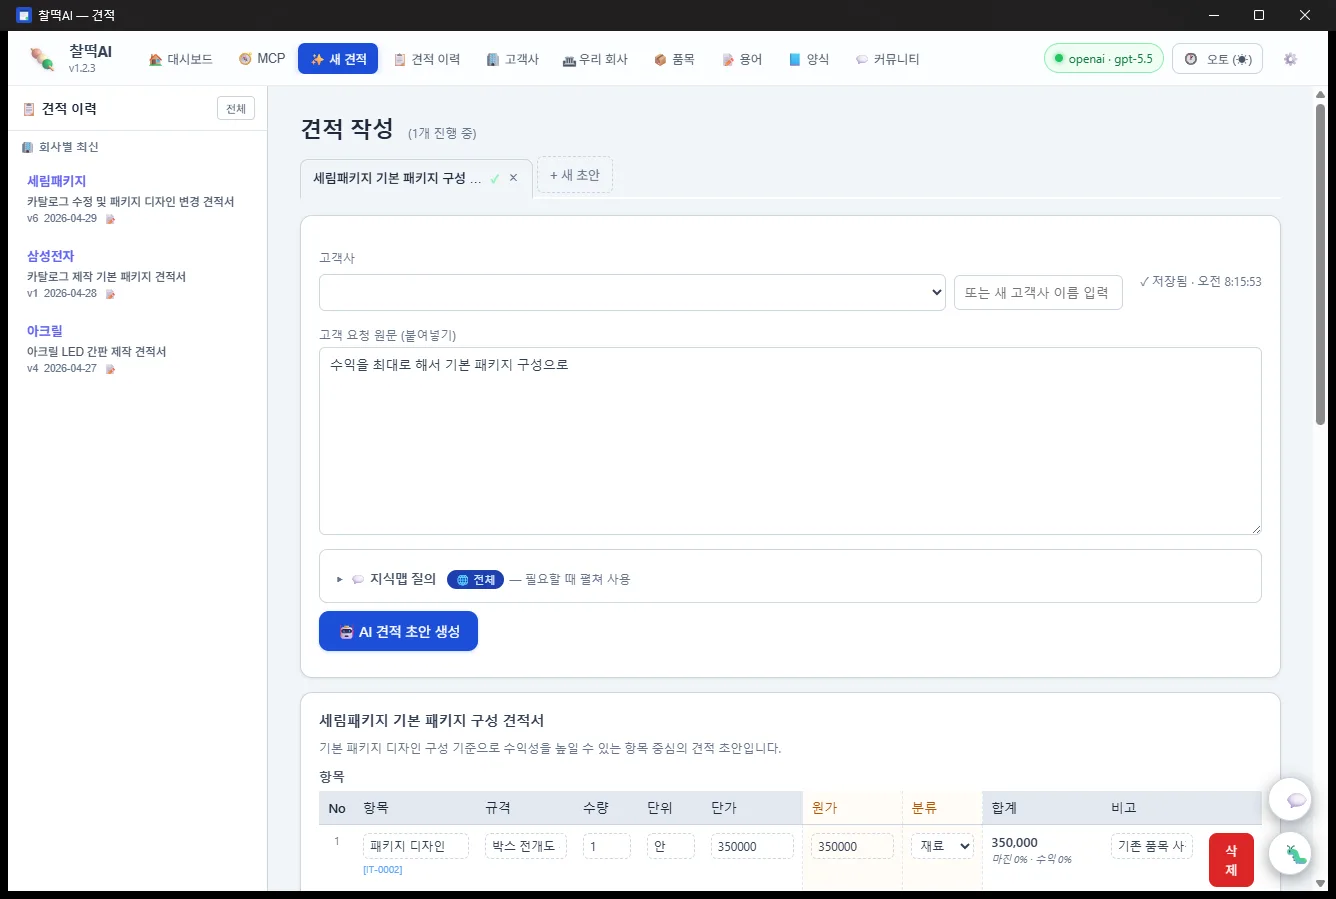Open the 아크릴 company link

click(45, 331)
